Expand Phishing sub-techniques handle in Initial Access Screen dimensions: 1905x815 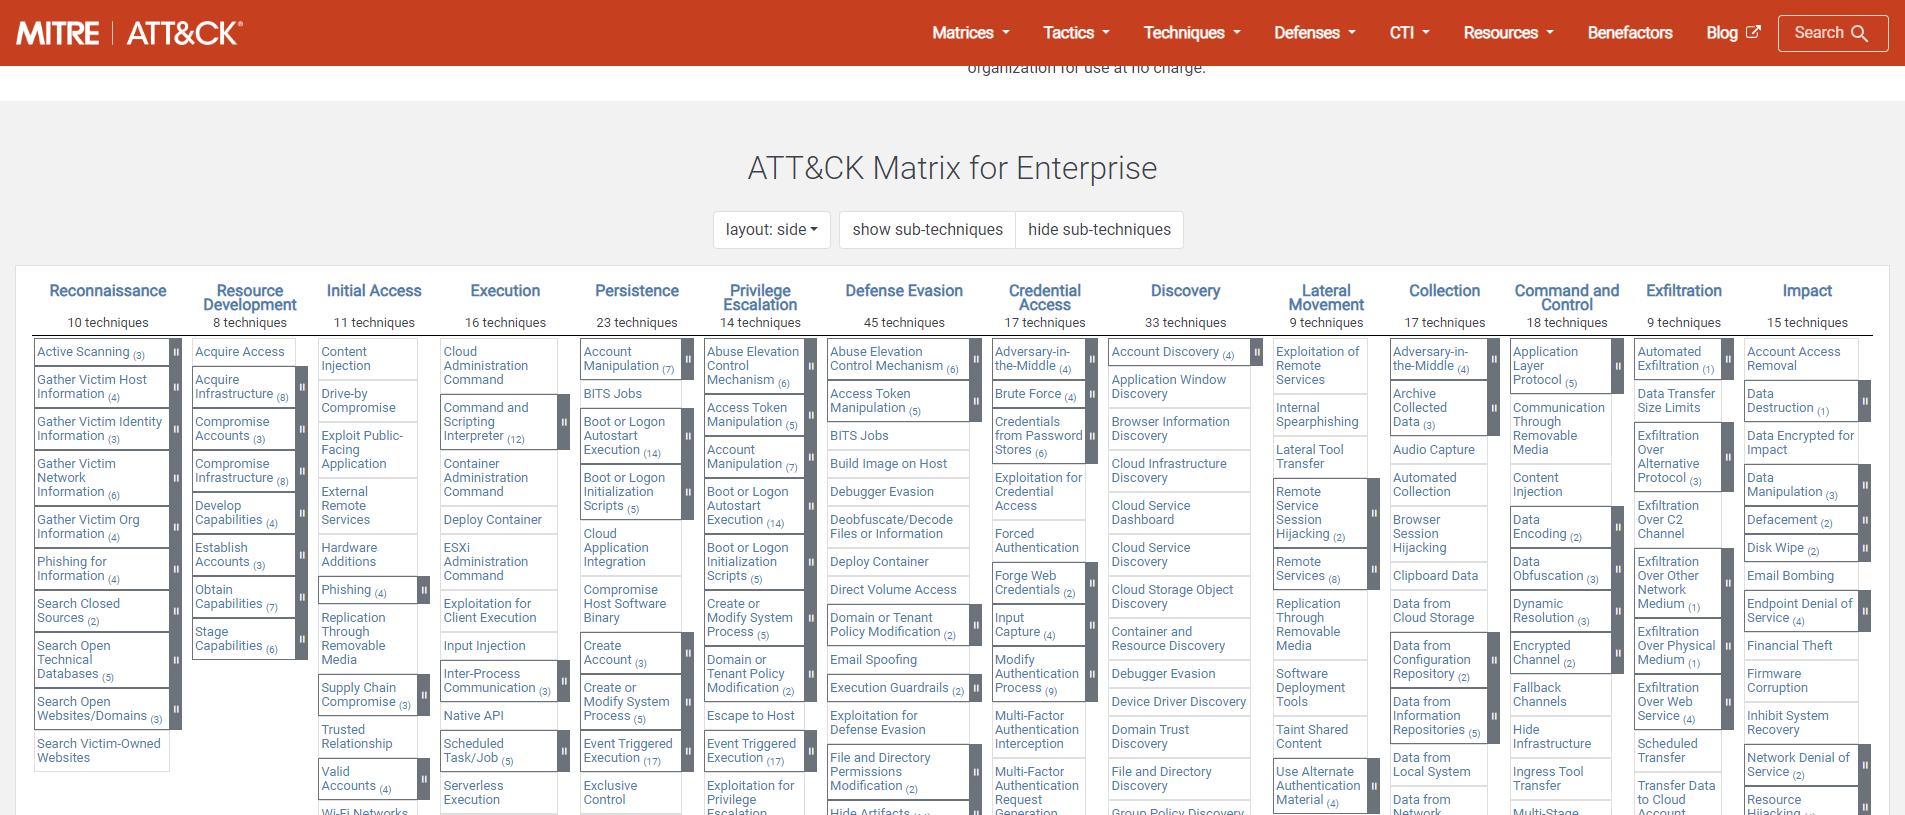424,590
